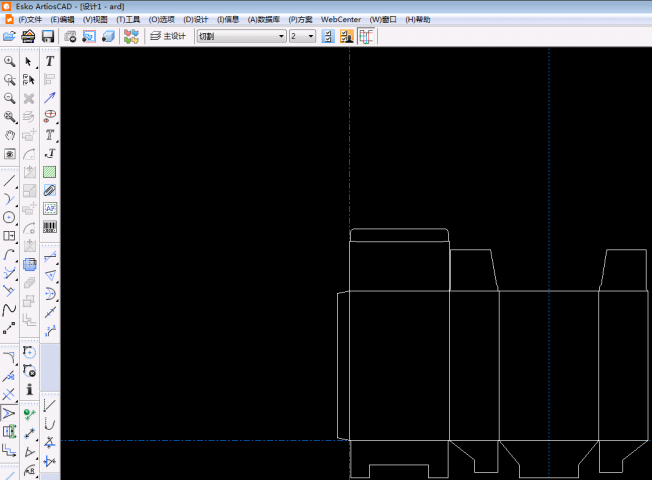Open the (D)设计 menu

195,20
